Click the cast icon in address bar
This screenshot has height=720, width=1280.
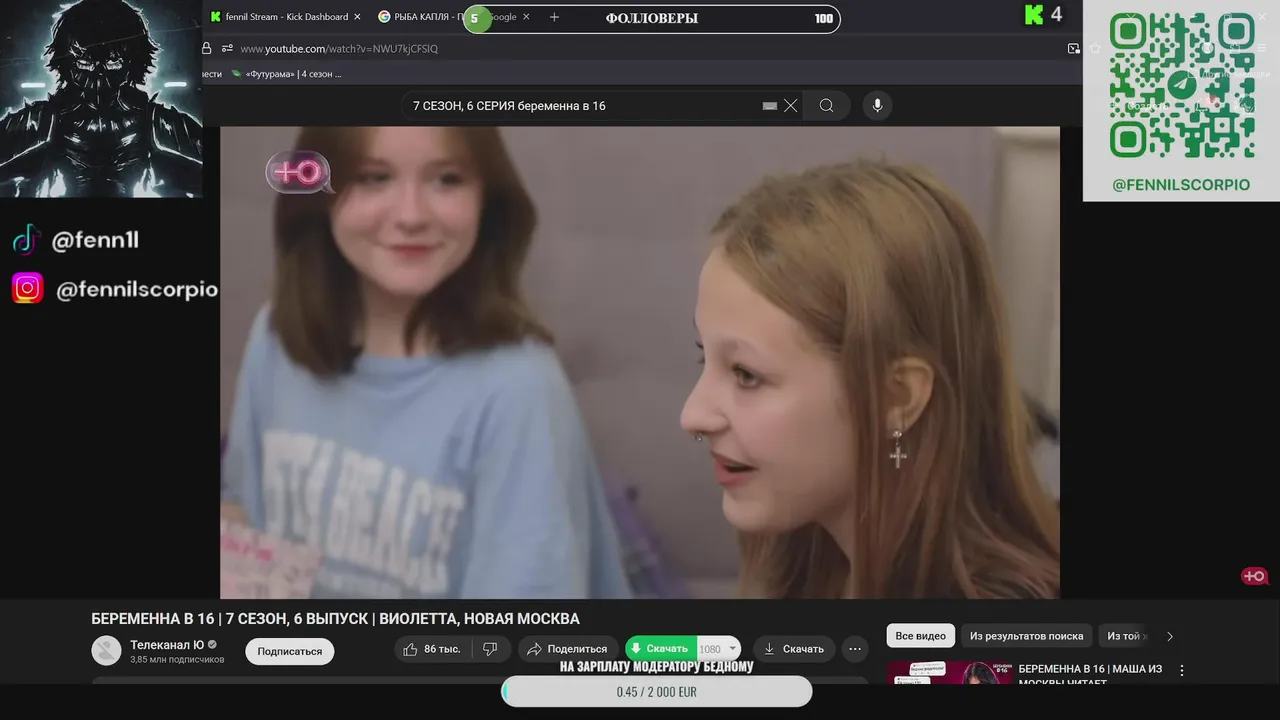pyautogui.click(x=1073, y=48)
